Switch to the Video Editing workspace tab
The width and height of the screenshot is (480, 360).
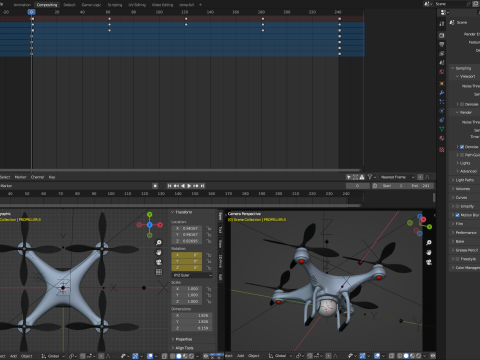tap(162, 5)
